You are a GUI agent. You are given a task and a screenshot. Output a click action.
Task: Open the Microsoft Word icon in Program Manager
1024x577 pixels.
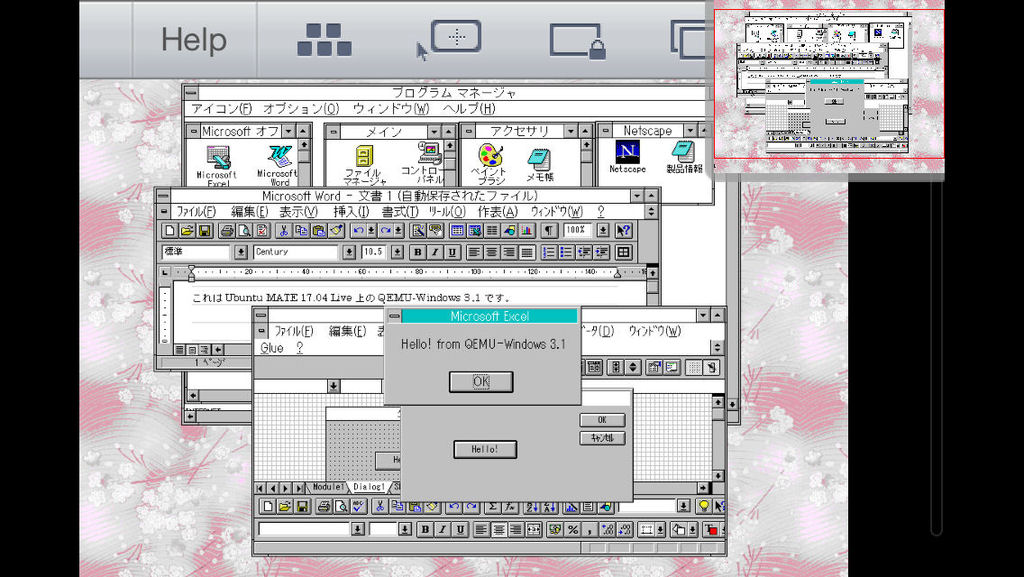(278, 165)
